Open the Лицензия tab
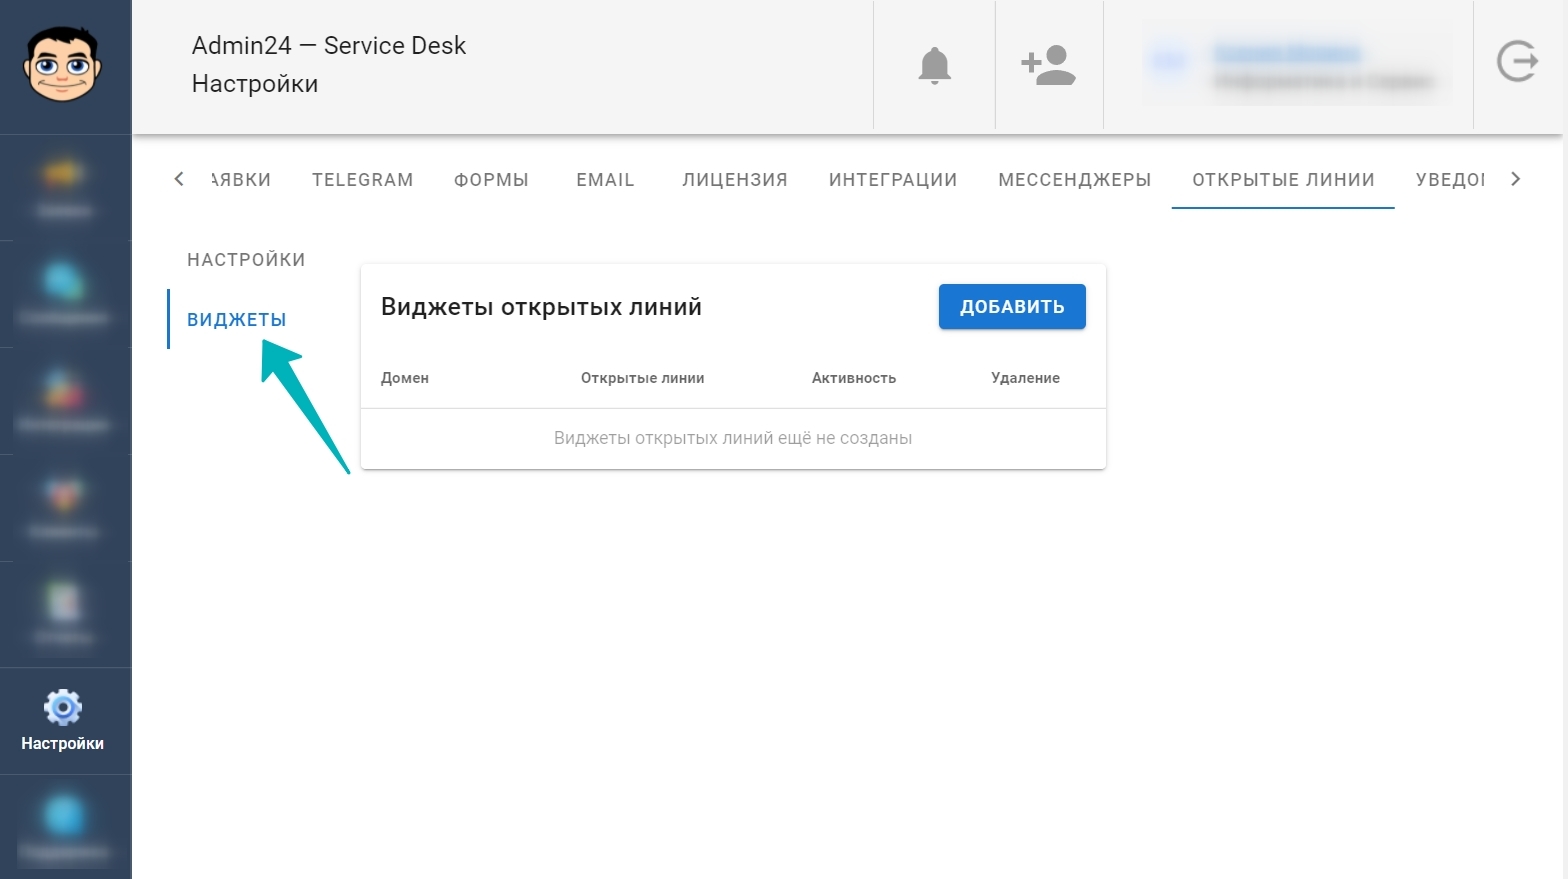The width and height of the screenshot is (1568, 879). [735, 180]
